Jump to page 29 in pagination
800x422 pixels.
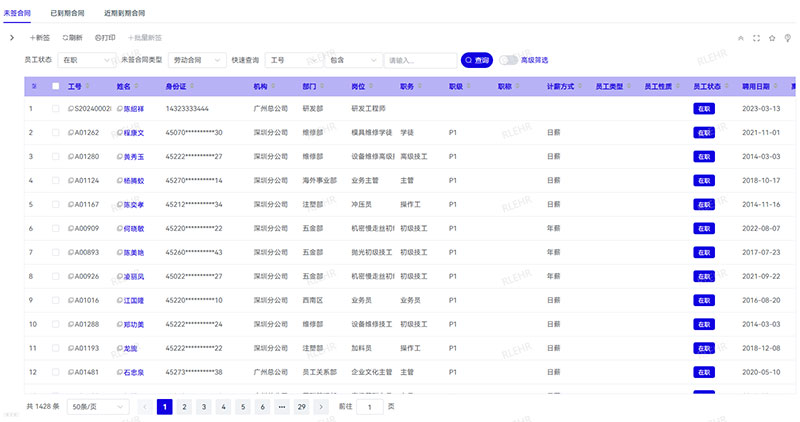(x=302, y=407)
